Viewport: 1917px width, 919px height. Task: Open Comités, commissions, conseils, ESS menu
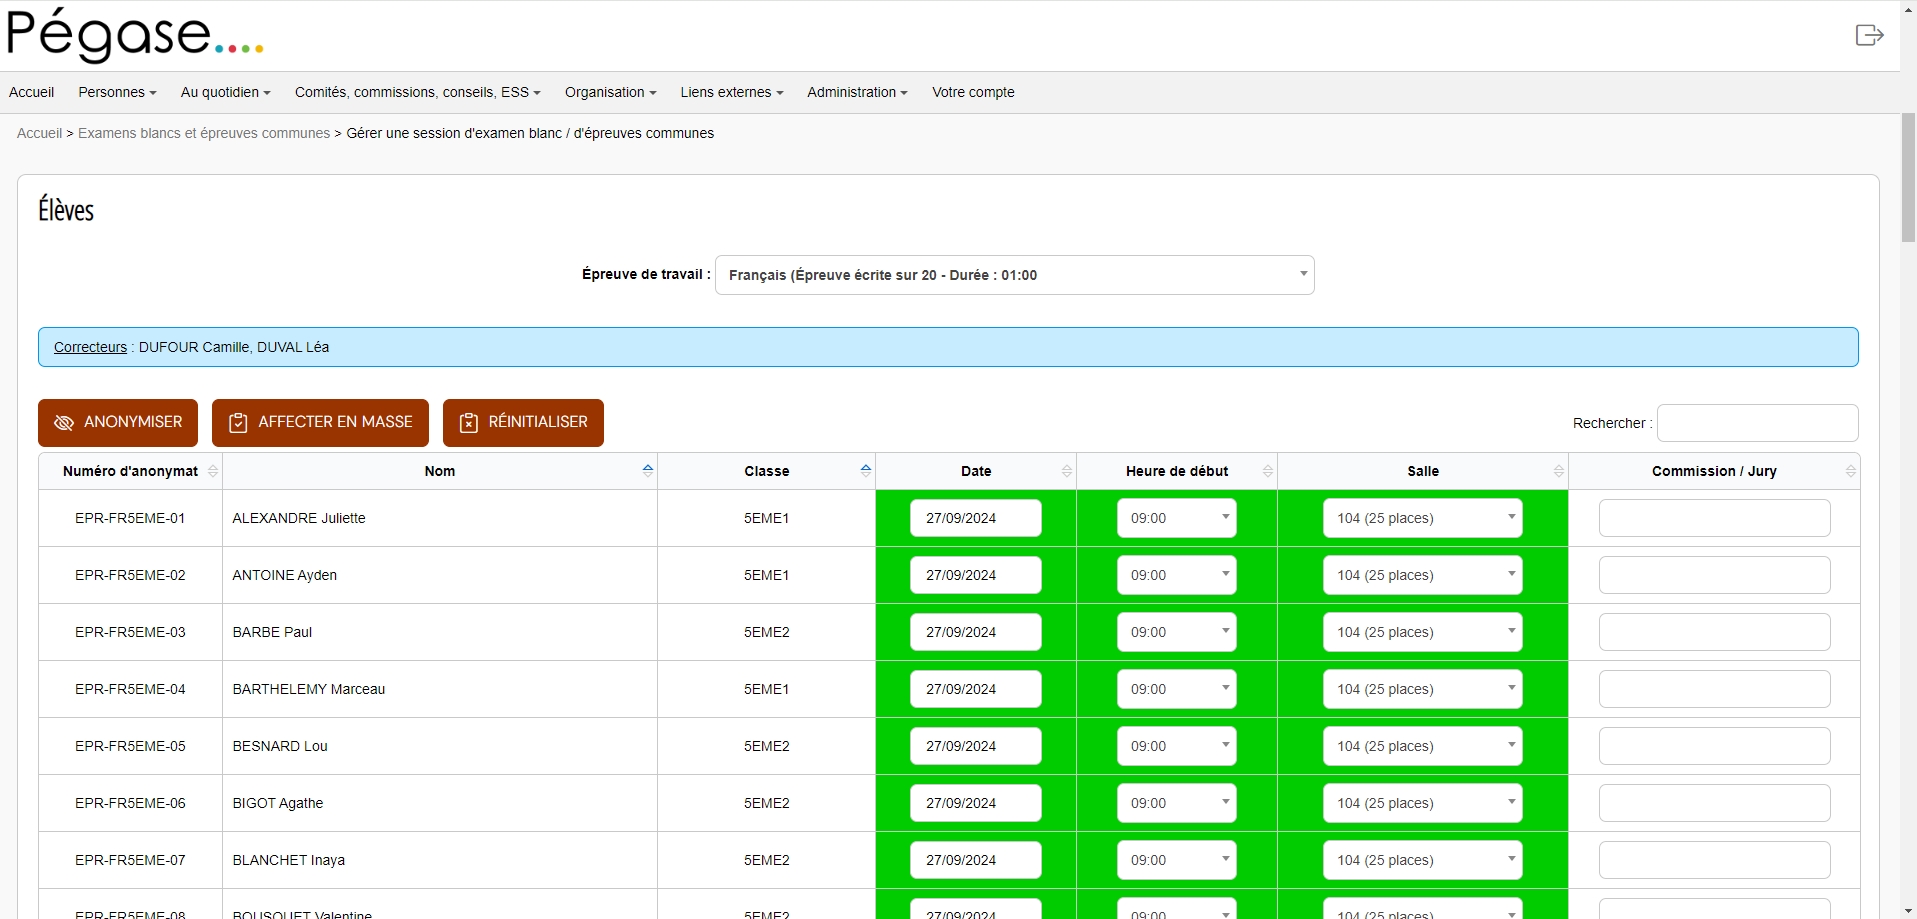pos(418,92)
